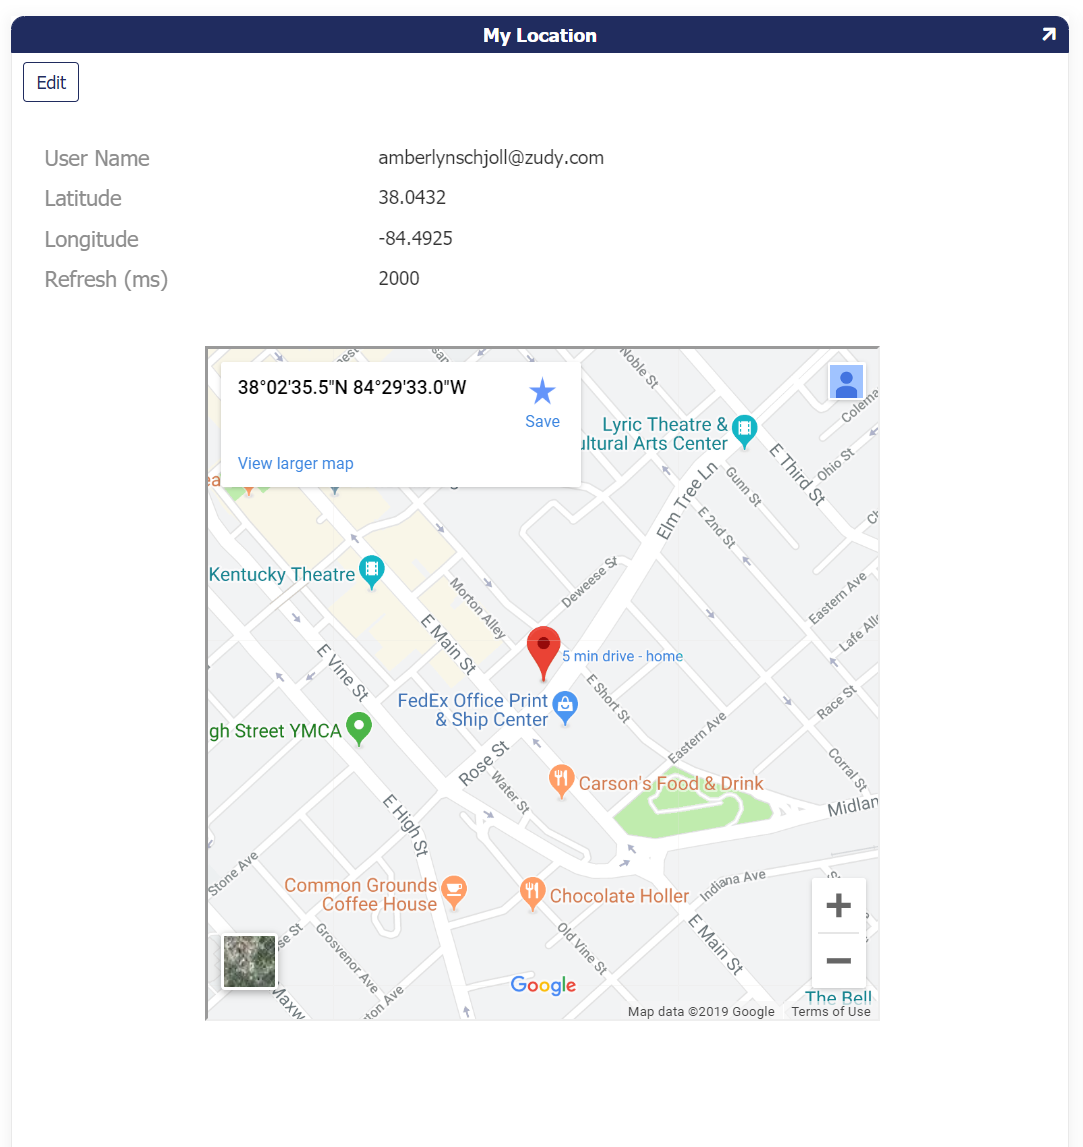
Task: Zoom out with the minus button
Action: [x=838, y=961]
